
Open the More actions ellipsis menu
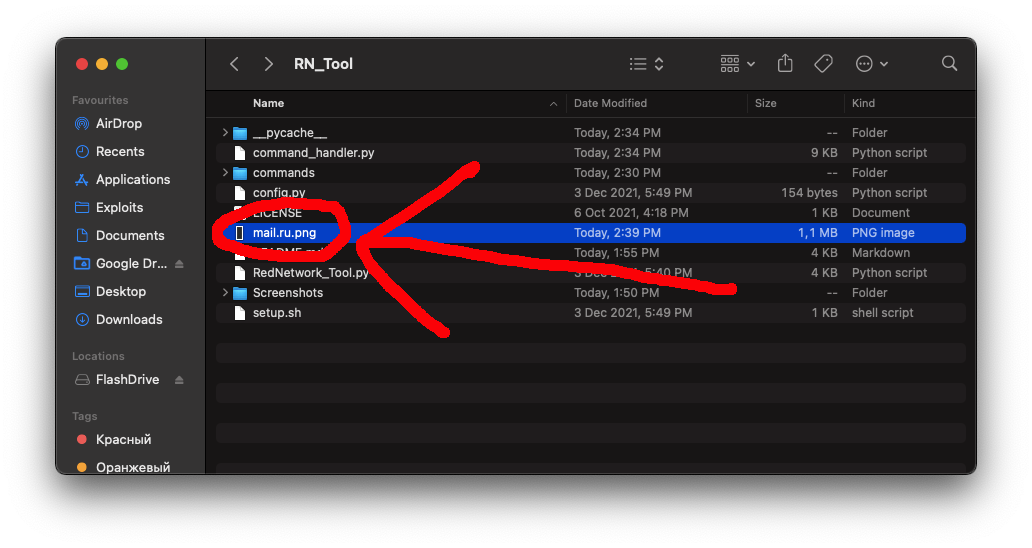coord(871,64)
